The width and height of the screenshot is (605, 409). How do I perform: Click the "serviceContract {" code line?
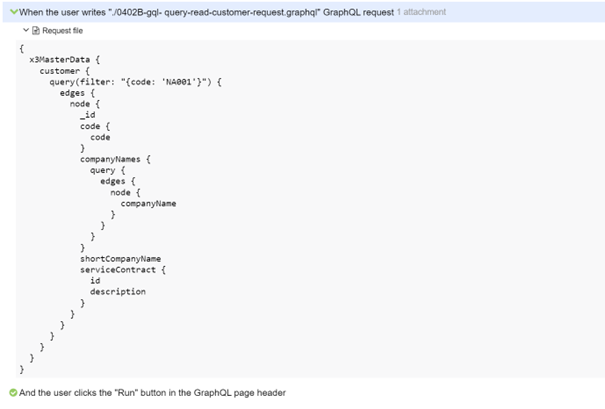tap(123, 269)
